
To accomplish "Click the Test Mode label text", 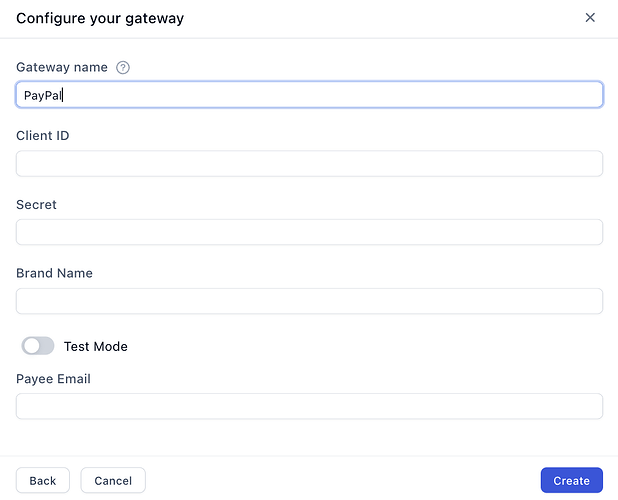I will (96, 347).
